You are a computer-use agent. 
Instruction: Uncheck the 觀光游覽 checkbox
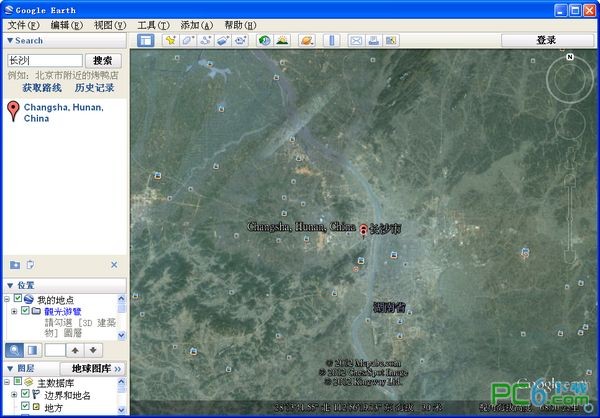25,310
